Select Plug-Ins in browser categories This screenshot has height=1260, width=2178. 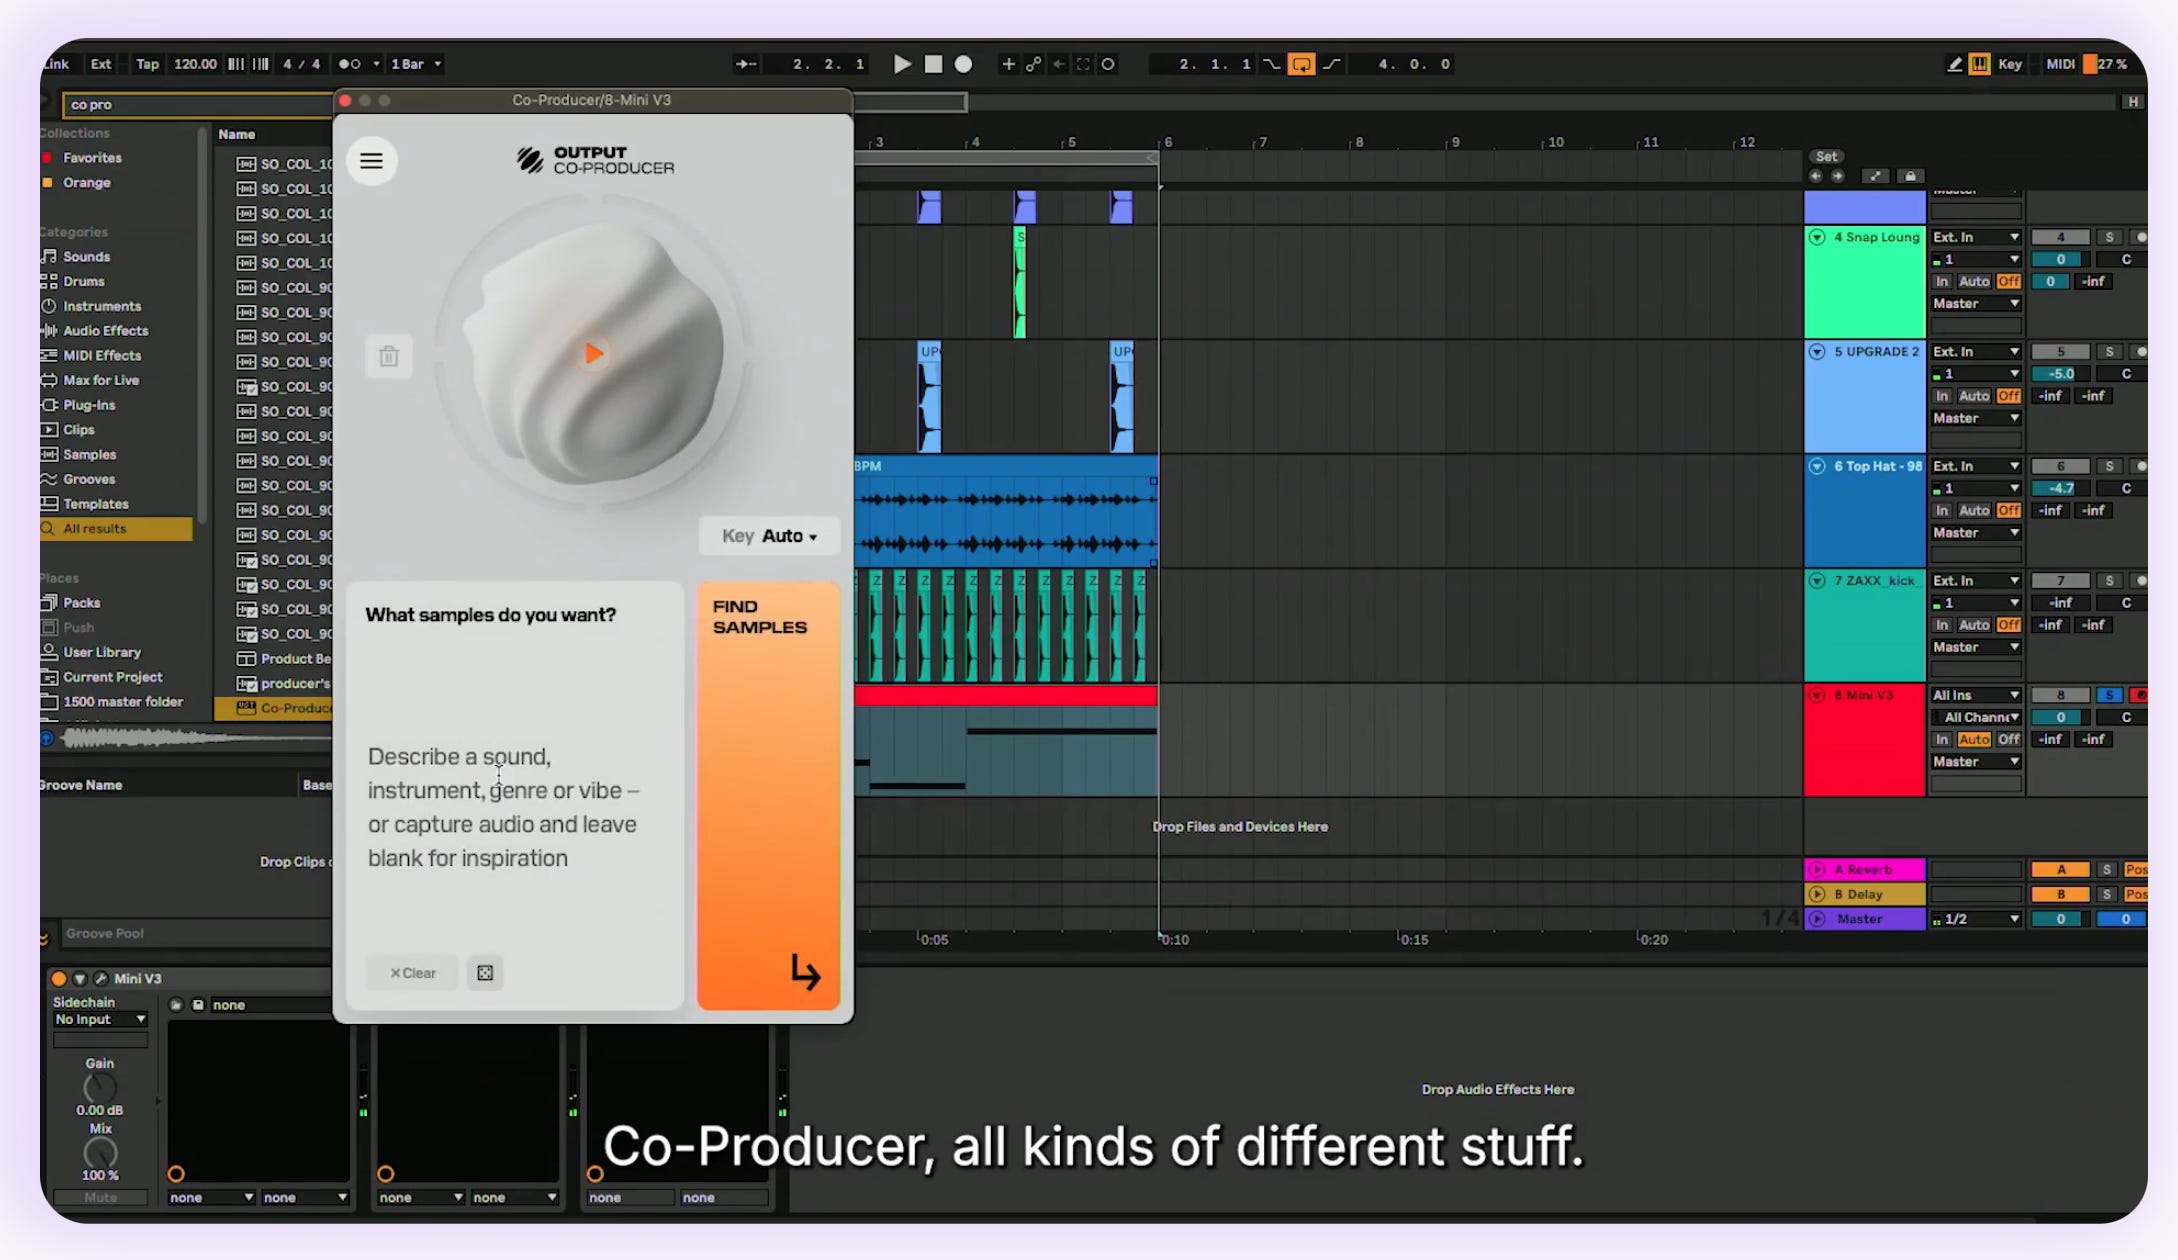pos(89,406)
